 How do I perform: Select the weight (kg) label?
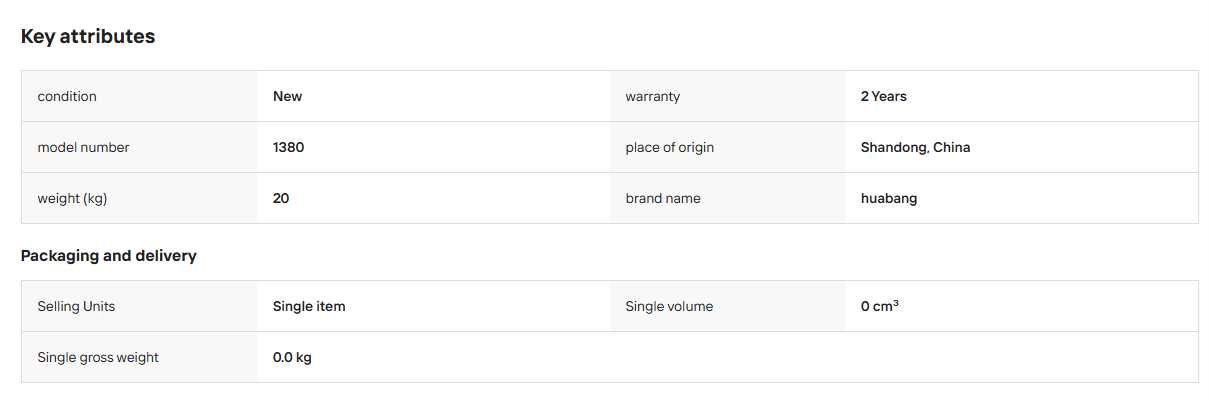coord(73,198)
